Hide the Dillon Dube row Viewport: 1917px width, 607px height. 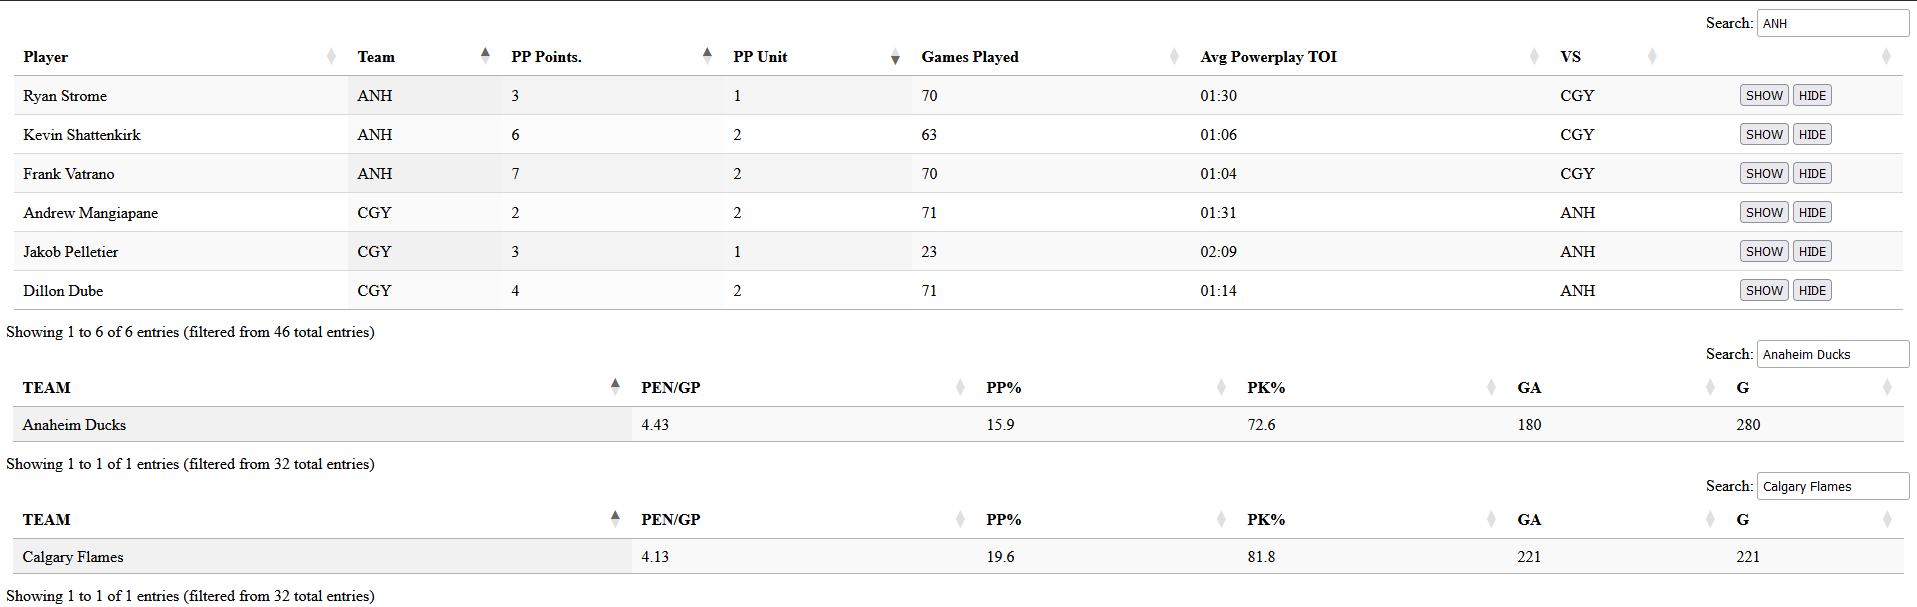1812,290
